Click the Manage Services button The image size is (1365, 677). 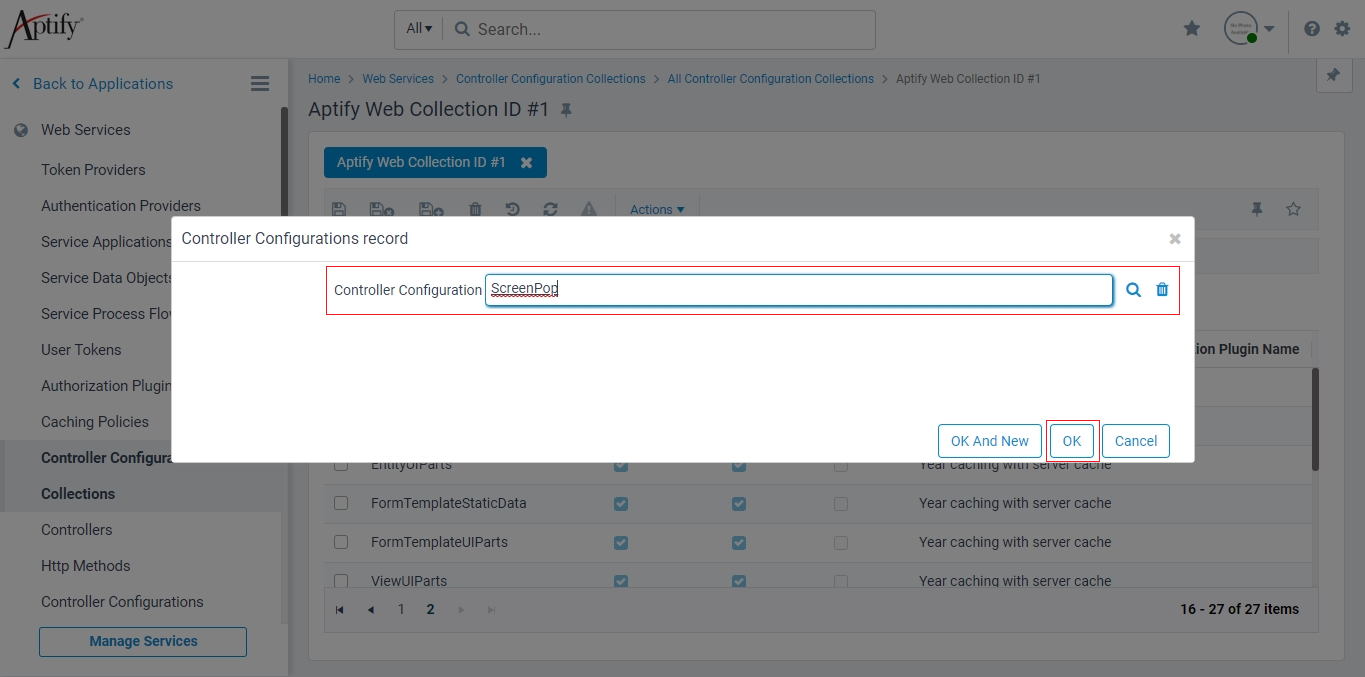143,642
